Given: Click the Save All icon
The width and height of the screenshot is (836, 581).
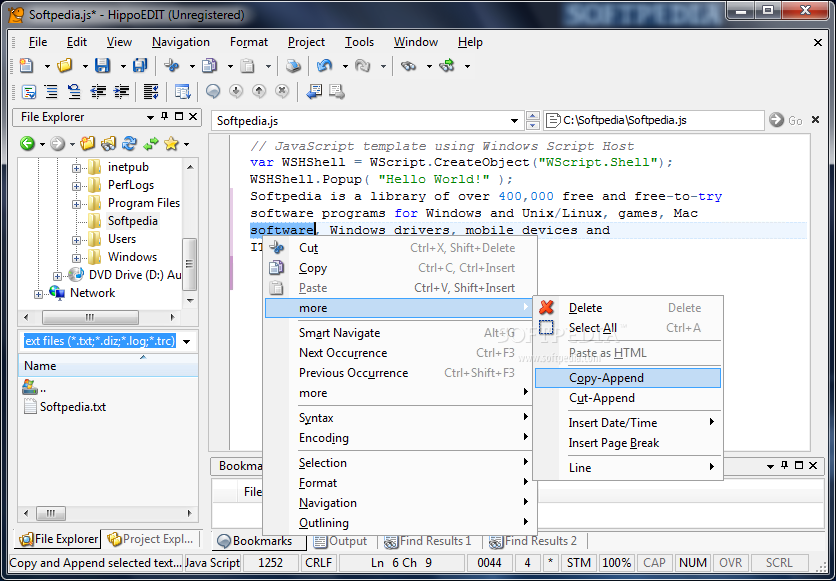Looking at the screenshot, I should 140,66.
